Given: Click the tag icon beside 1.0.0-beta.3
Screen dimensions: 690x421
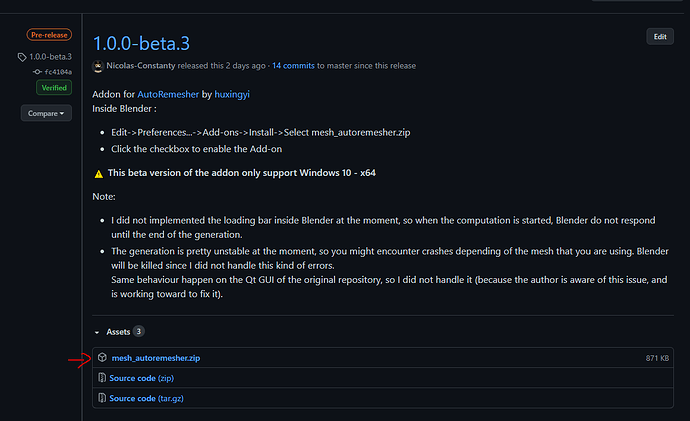Looking at the screenshot, I should (22, 57).
